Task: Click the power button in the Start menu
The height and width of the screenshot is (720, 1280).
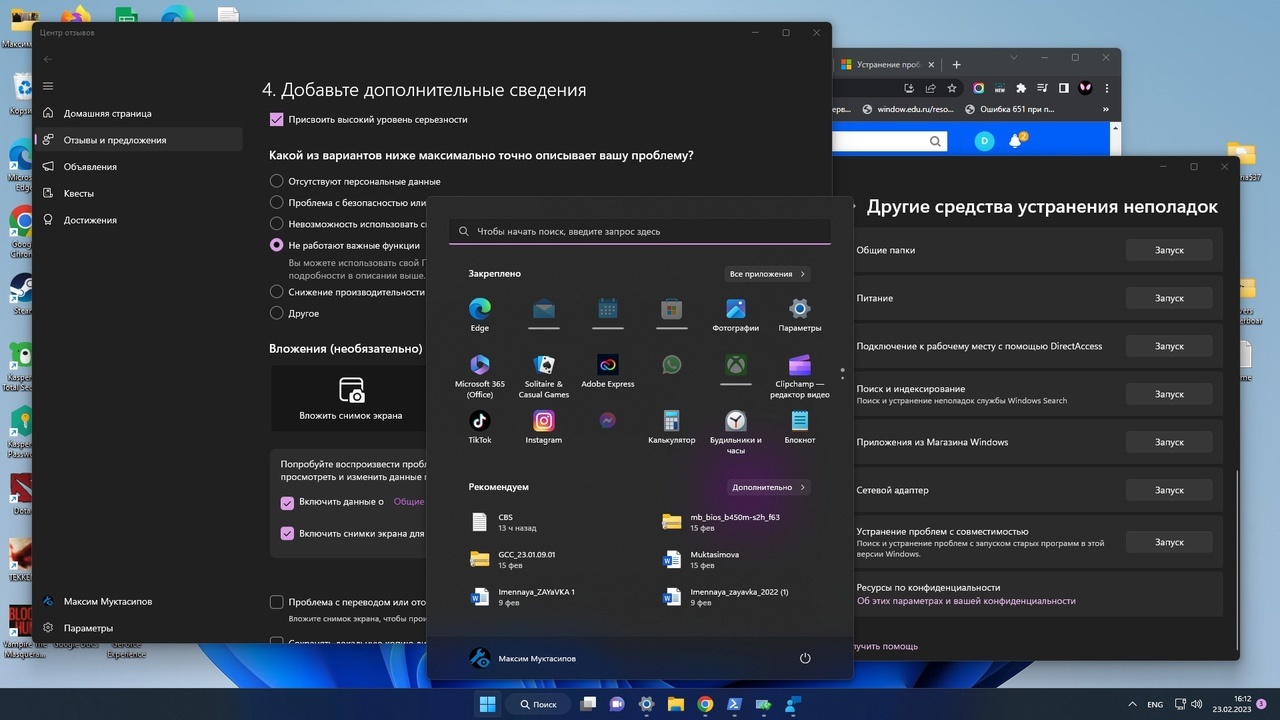Action: pyautogui.click(x=805, y=658)
